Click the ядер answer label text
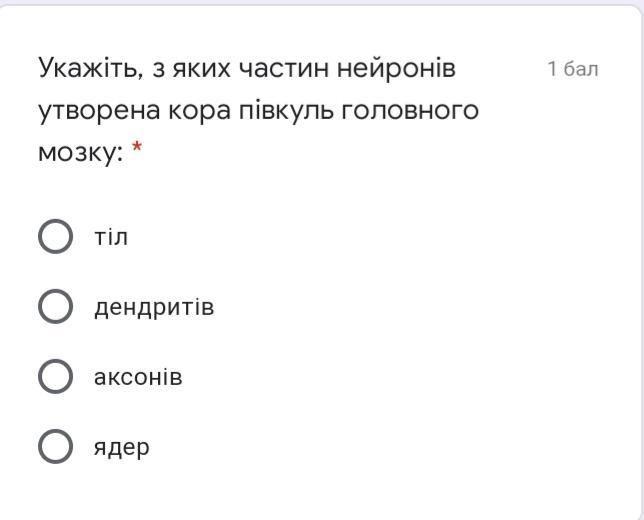This screenshot has height=520, width=644. [122, 449]
